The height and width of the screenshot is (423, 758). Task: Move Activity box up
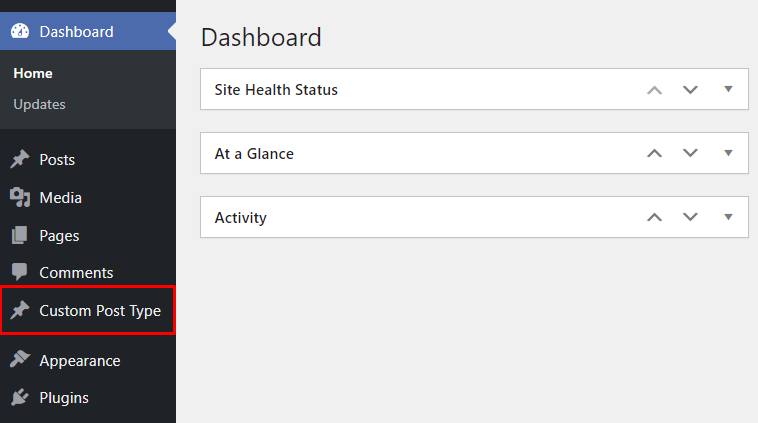pos(655,217)
